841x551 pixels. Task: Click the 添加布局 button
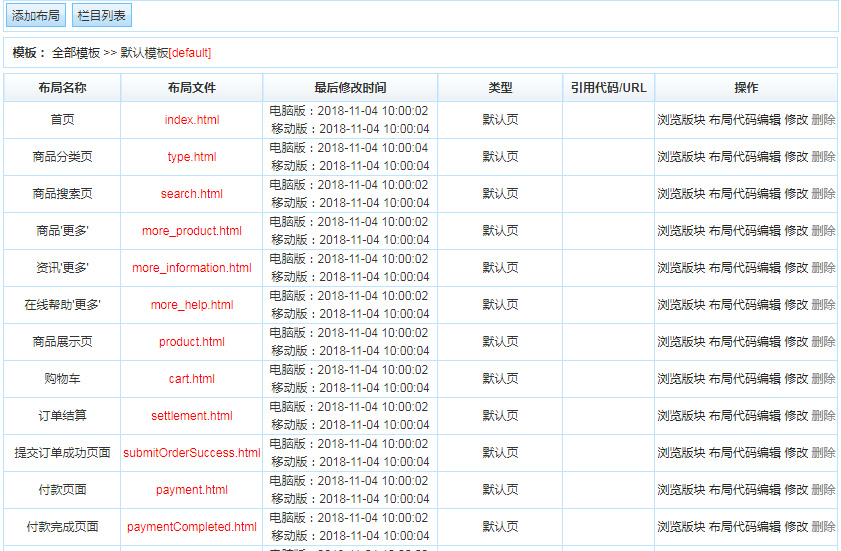click(x=36, y=16)
